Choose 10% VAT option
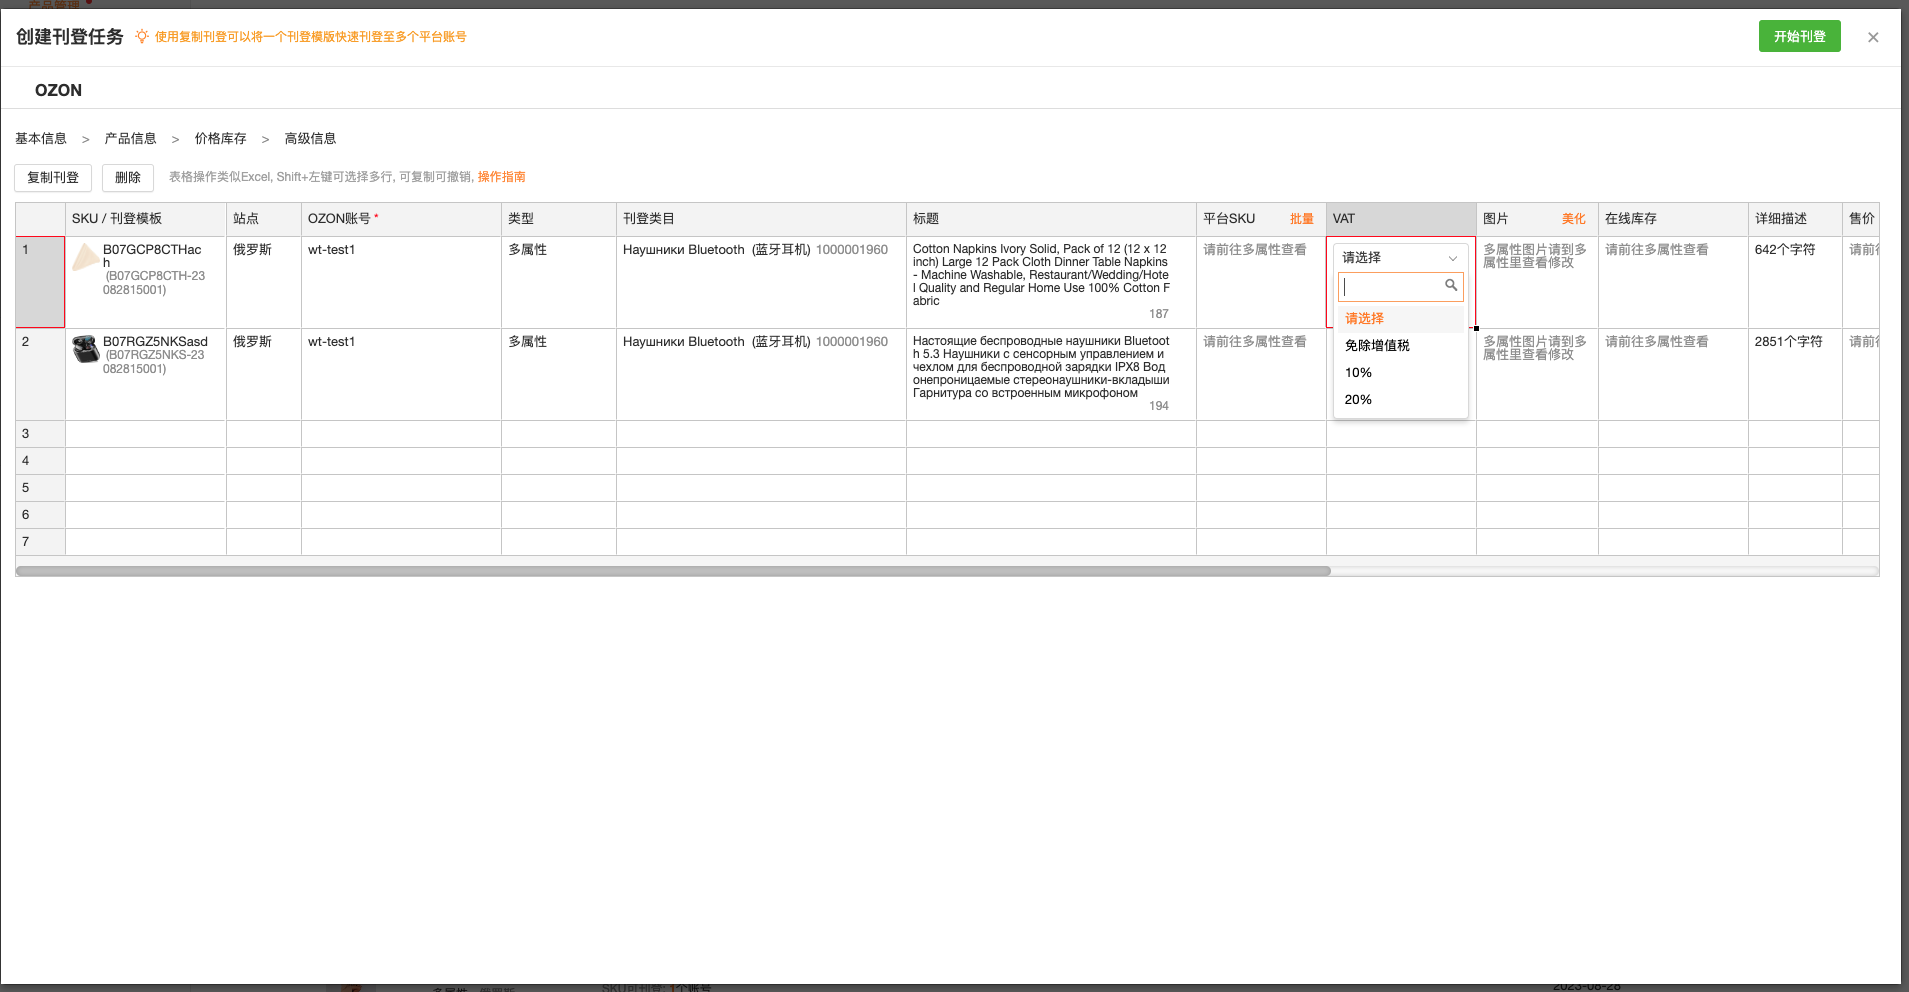 coord(1358,373)
